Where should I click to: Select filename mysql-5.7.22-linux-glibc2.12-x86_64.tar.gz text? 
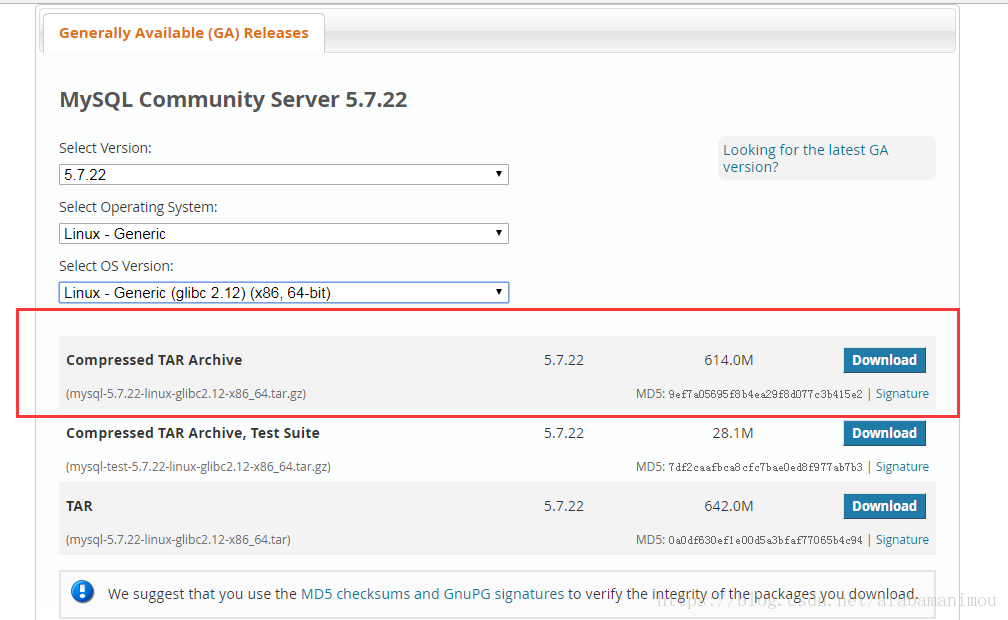[186, 394]
